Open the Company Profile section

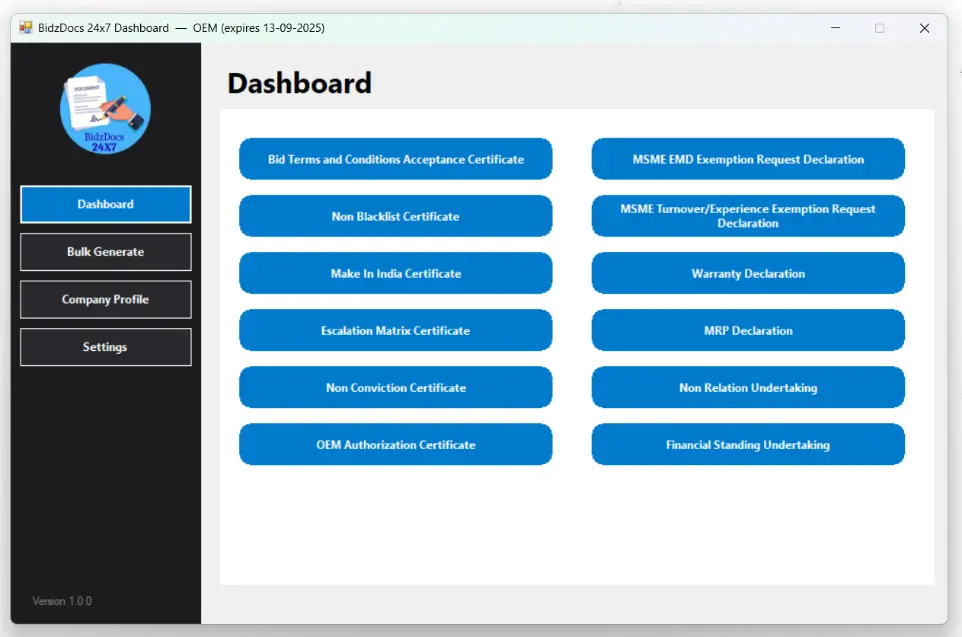tap(106, 299)
